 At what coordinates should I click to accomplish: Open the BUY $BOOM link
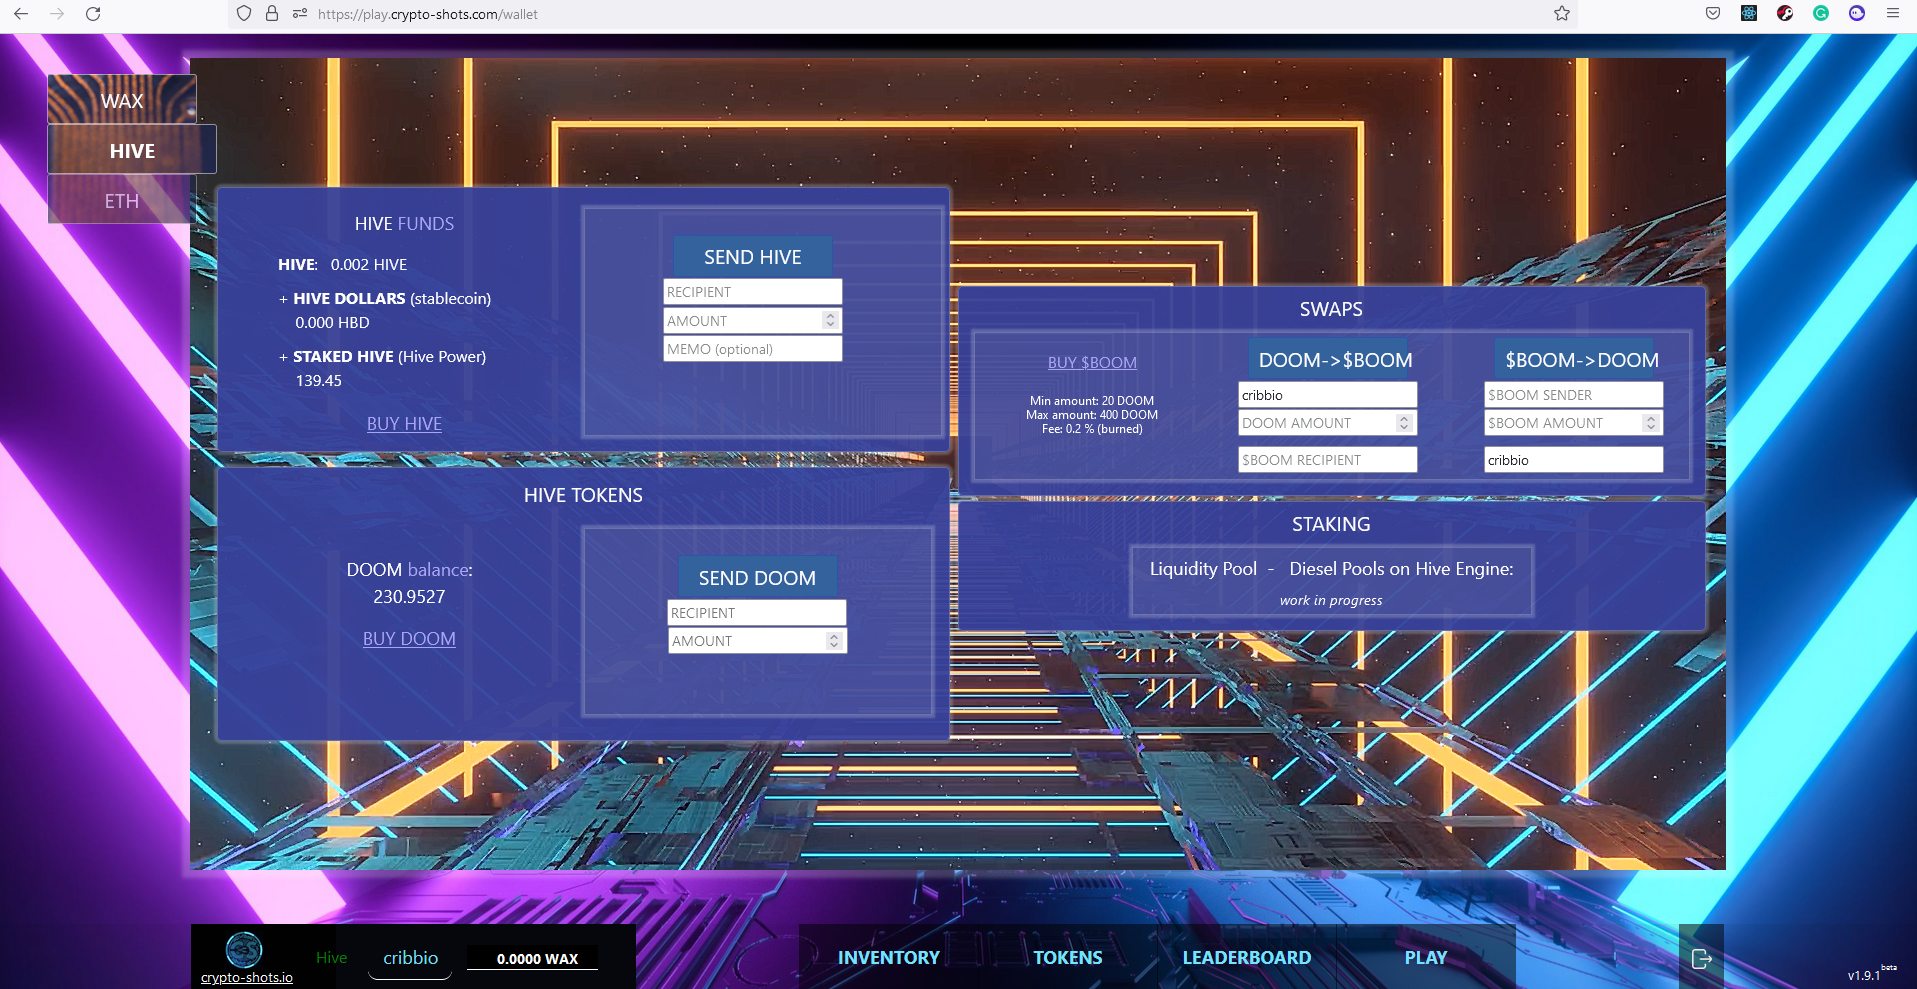click(x=1092, y=363)
